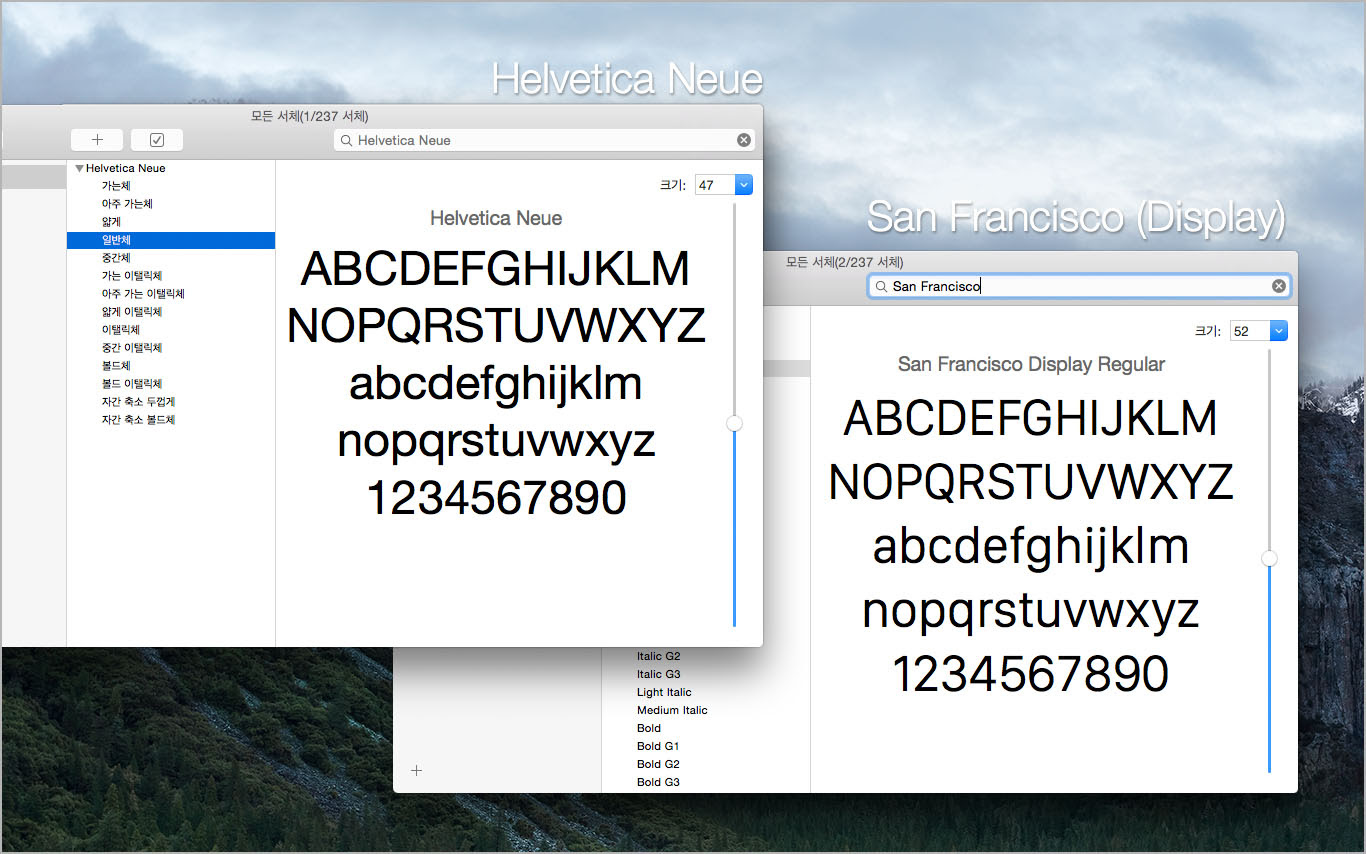
Task: Click the 모든 서체(2/237 서체) window title
Action: 845,262
